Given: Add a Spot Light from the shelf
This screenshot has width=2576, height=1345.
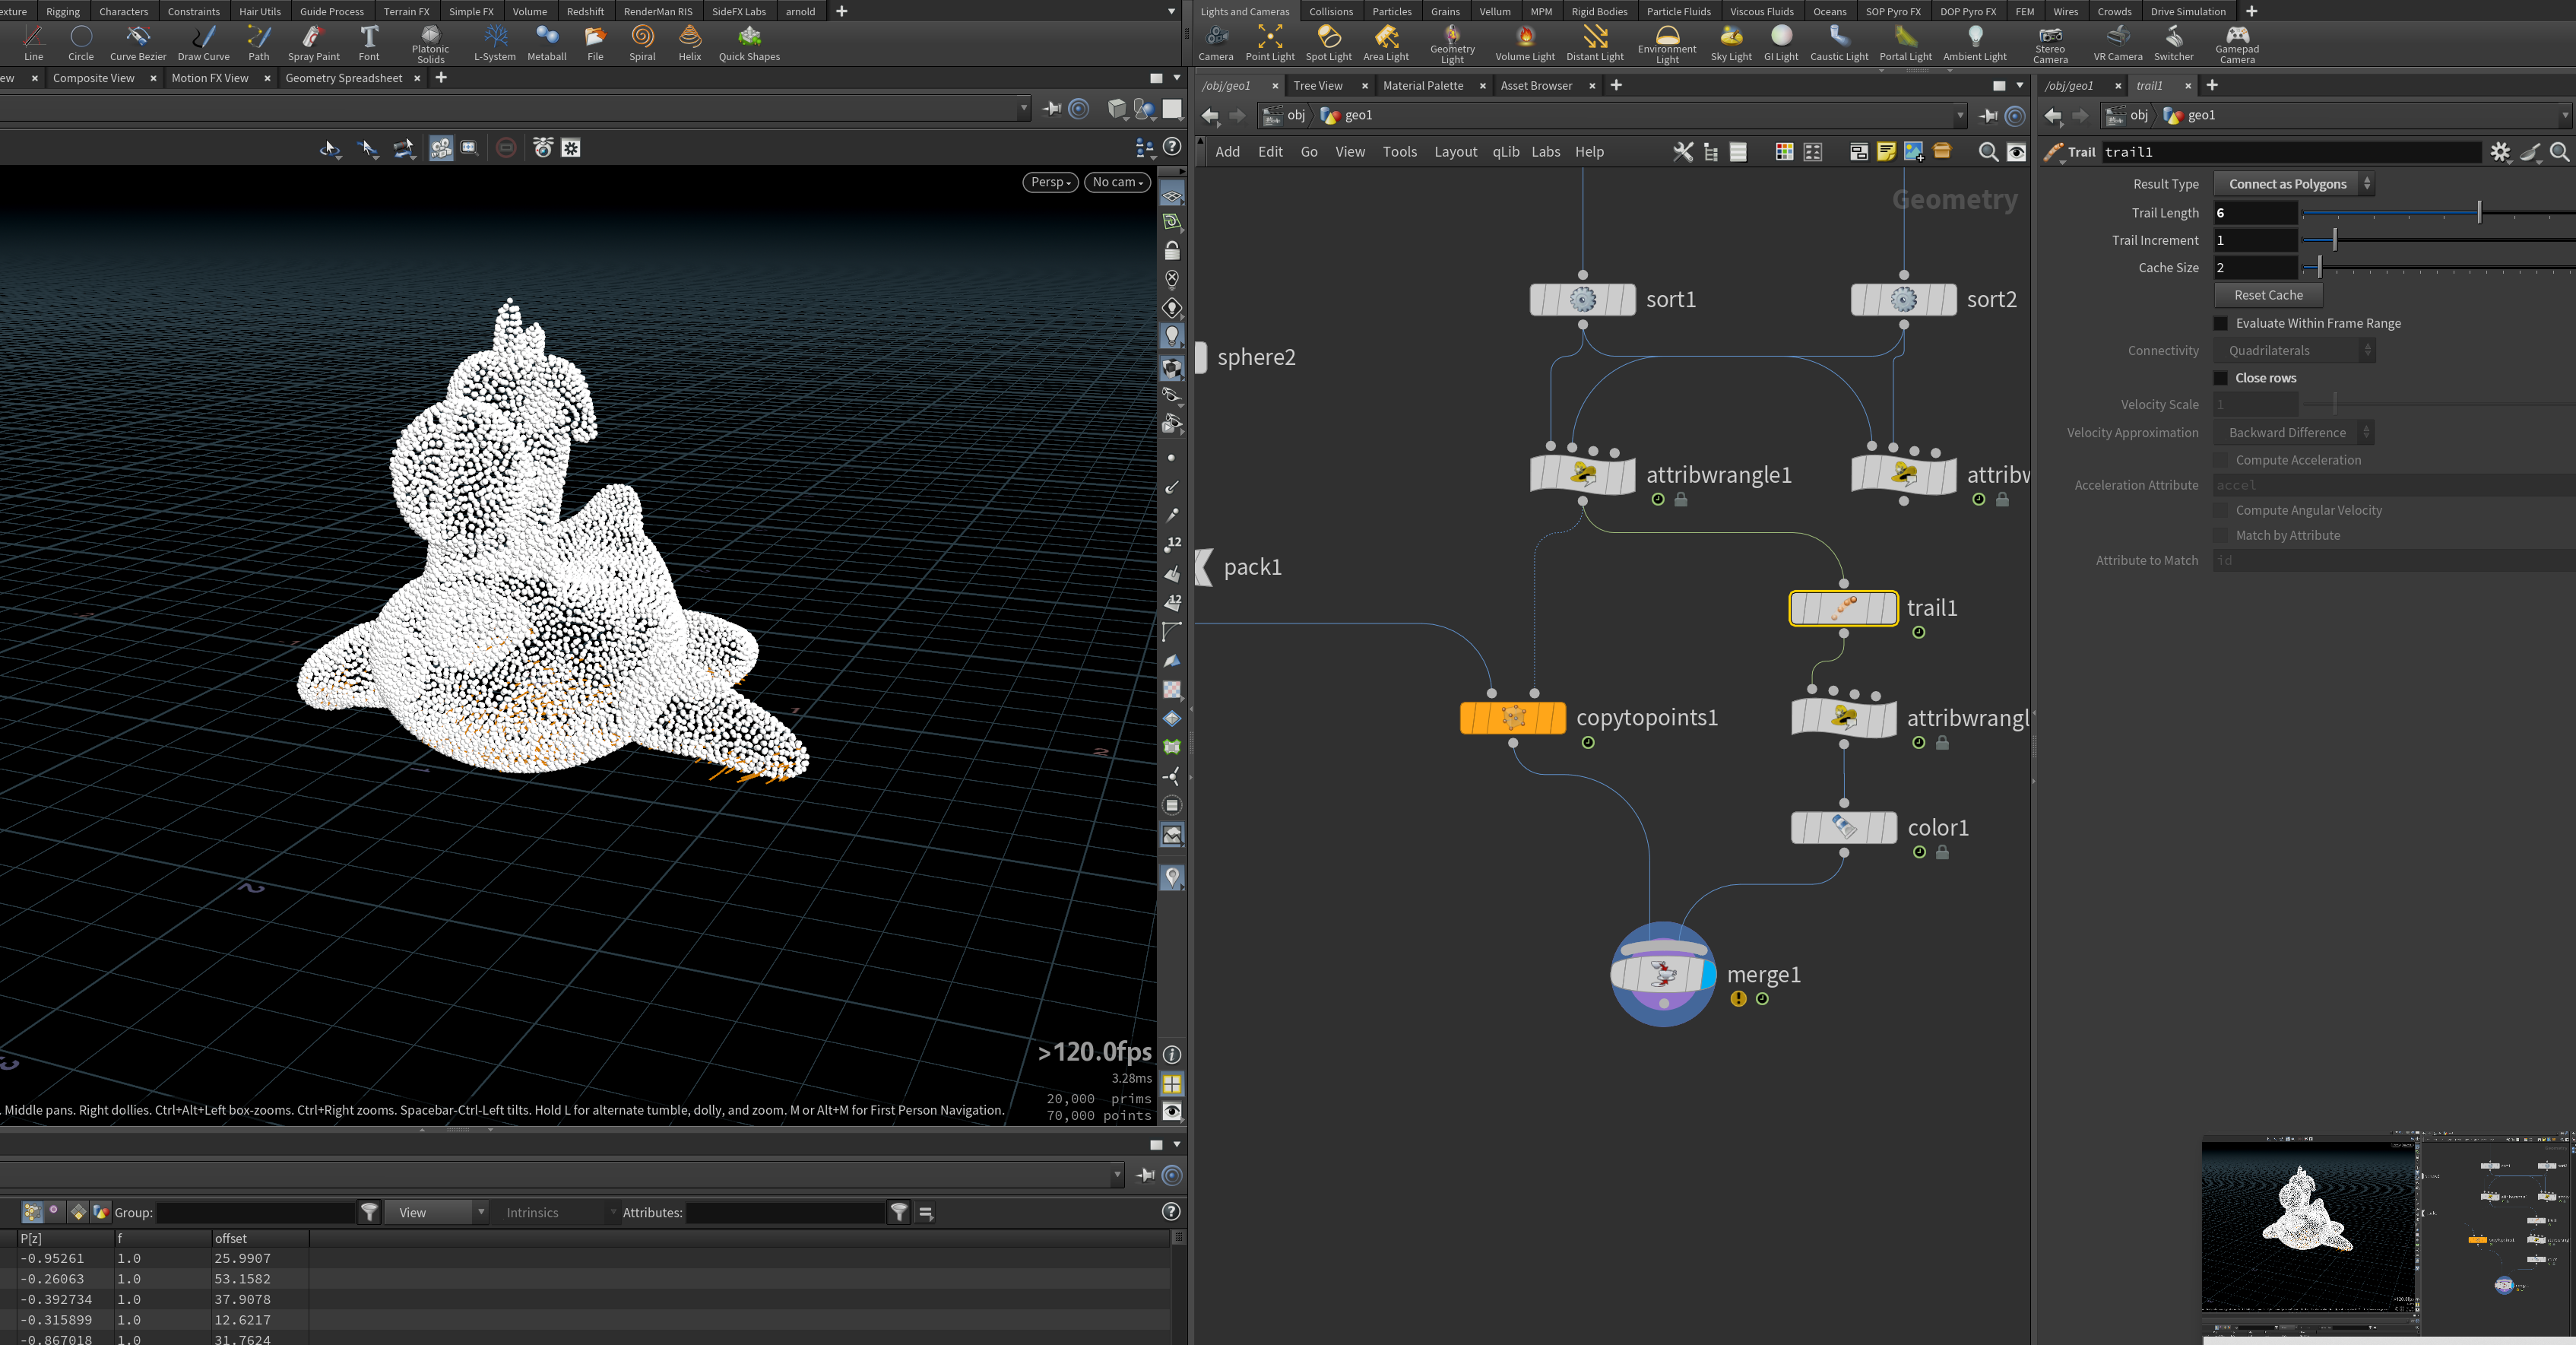Looking at the screenshot, I should click(1328, 43).
